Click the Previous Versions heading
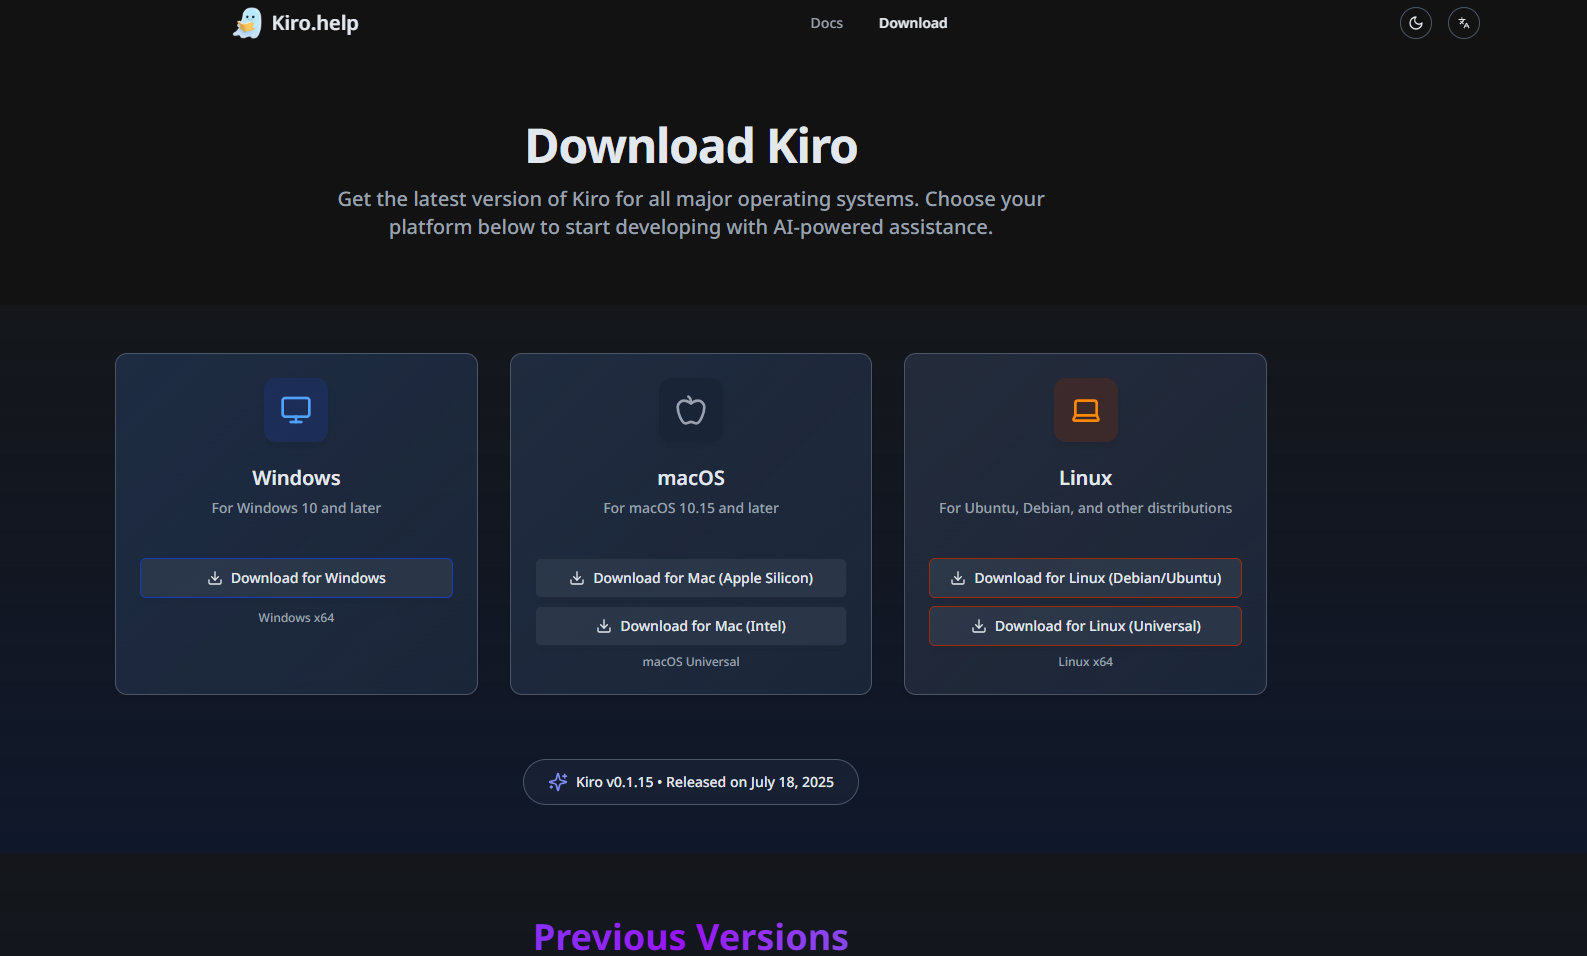The image size is (1587, 956). click(691, 937)
